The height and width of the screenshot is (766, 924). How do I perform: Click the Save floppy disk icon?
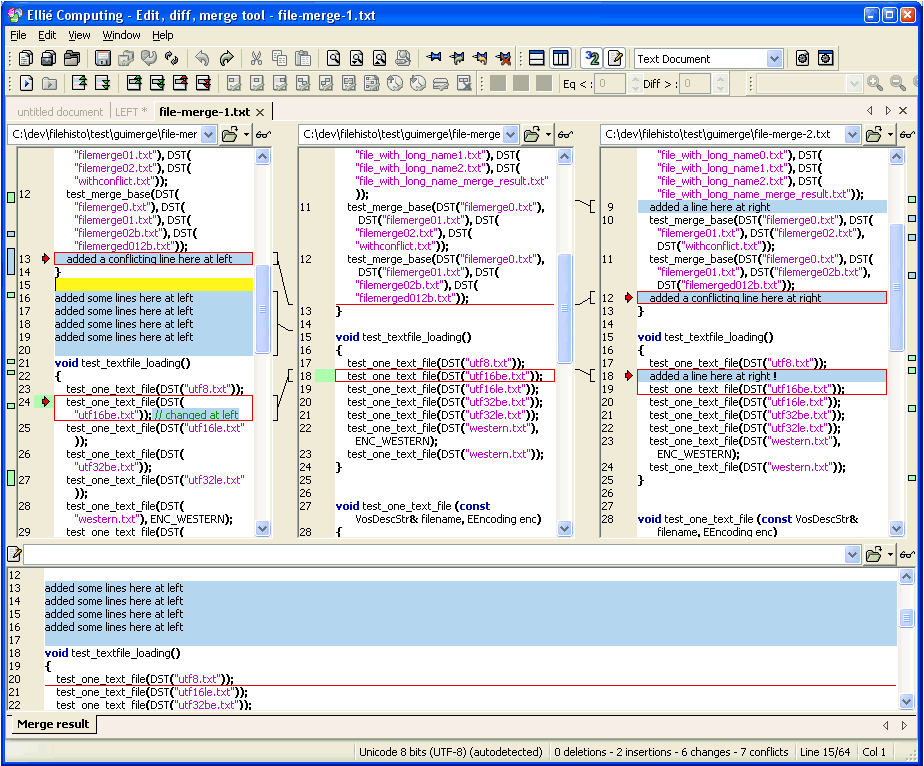tap(102, 59)
